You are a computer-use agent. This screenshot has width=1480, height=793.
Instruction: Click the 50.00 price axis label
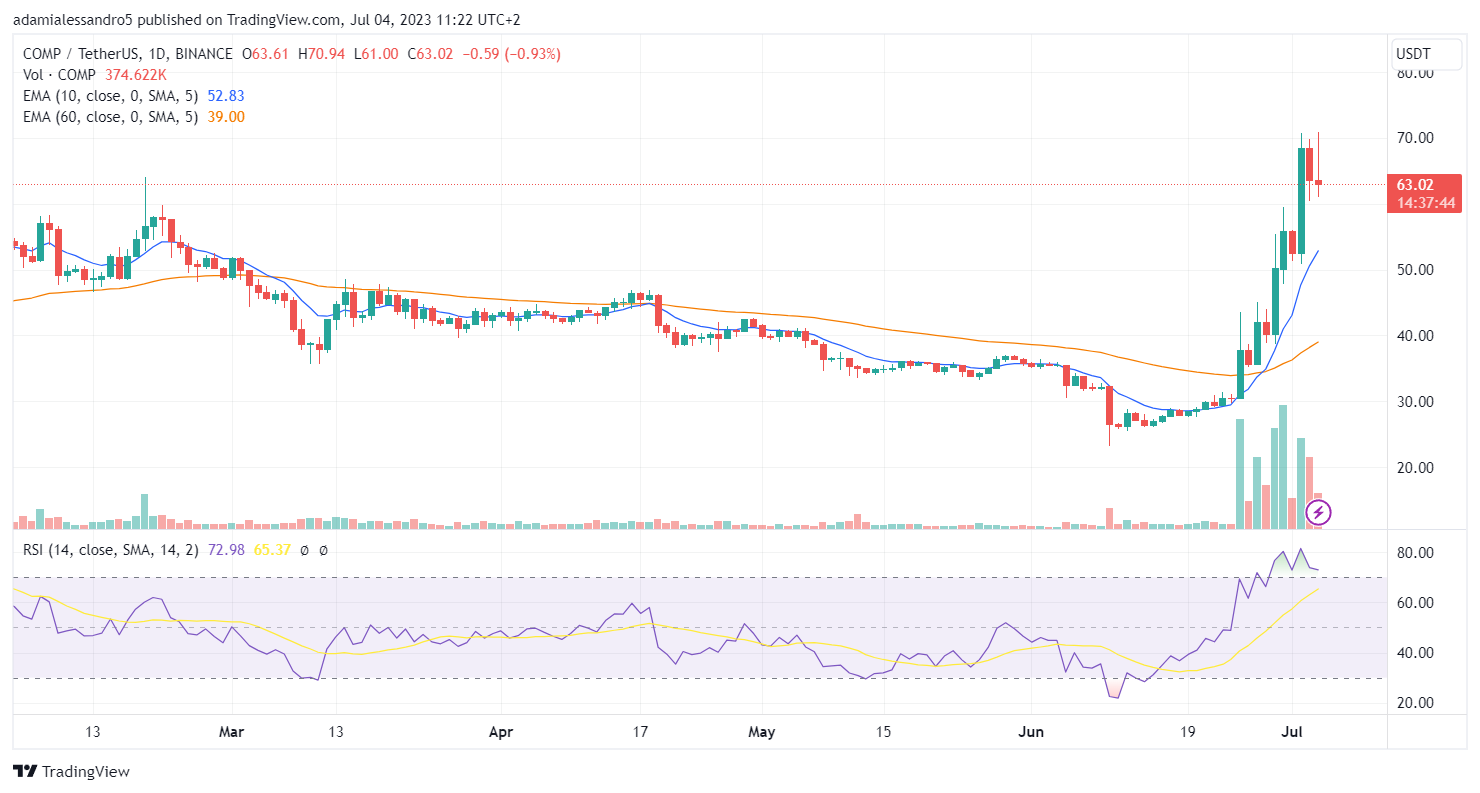(x=1416, y=270)
